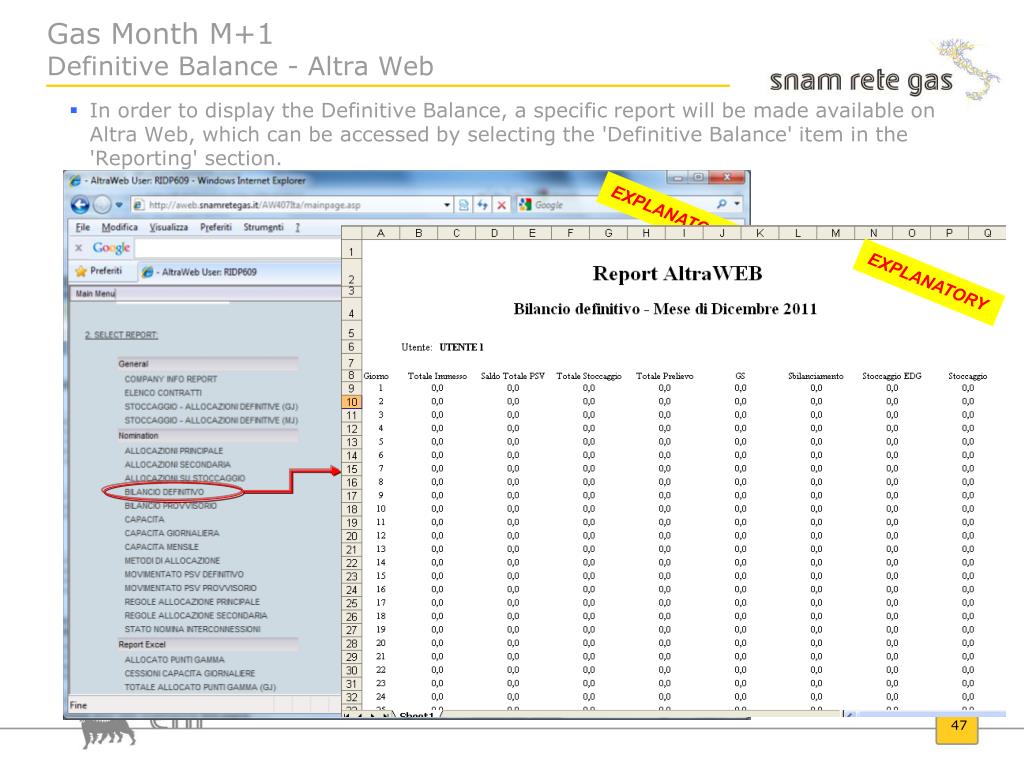
Task: Click the Stoccaggio EDG heading cell
Action: (x=891, y=376)
